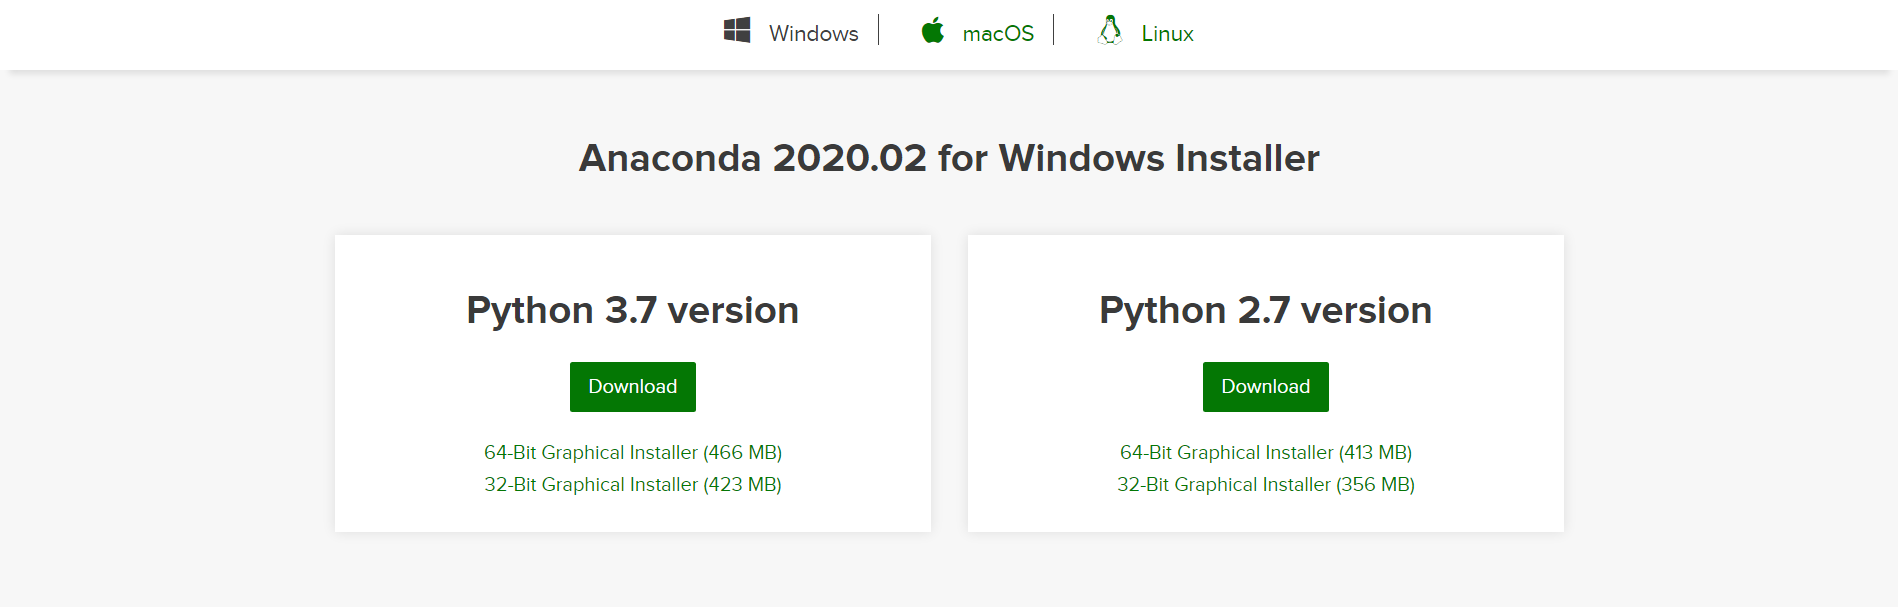Click the Python 2.7 version heading
This screenshot has height=607, width=1898.
pyautogui.click(x=1266, y=310)
